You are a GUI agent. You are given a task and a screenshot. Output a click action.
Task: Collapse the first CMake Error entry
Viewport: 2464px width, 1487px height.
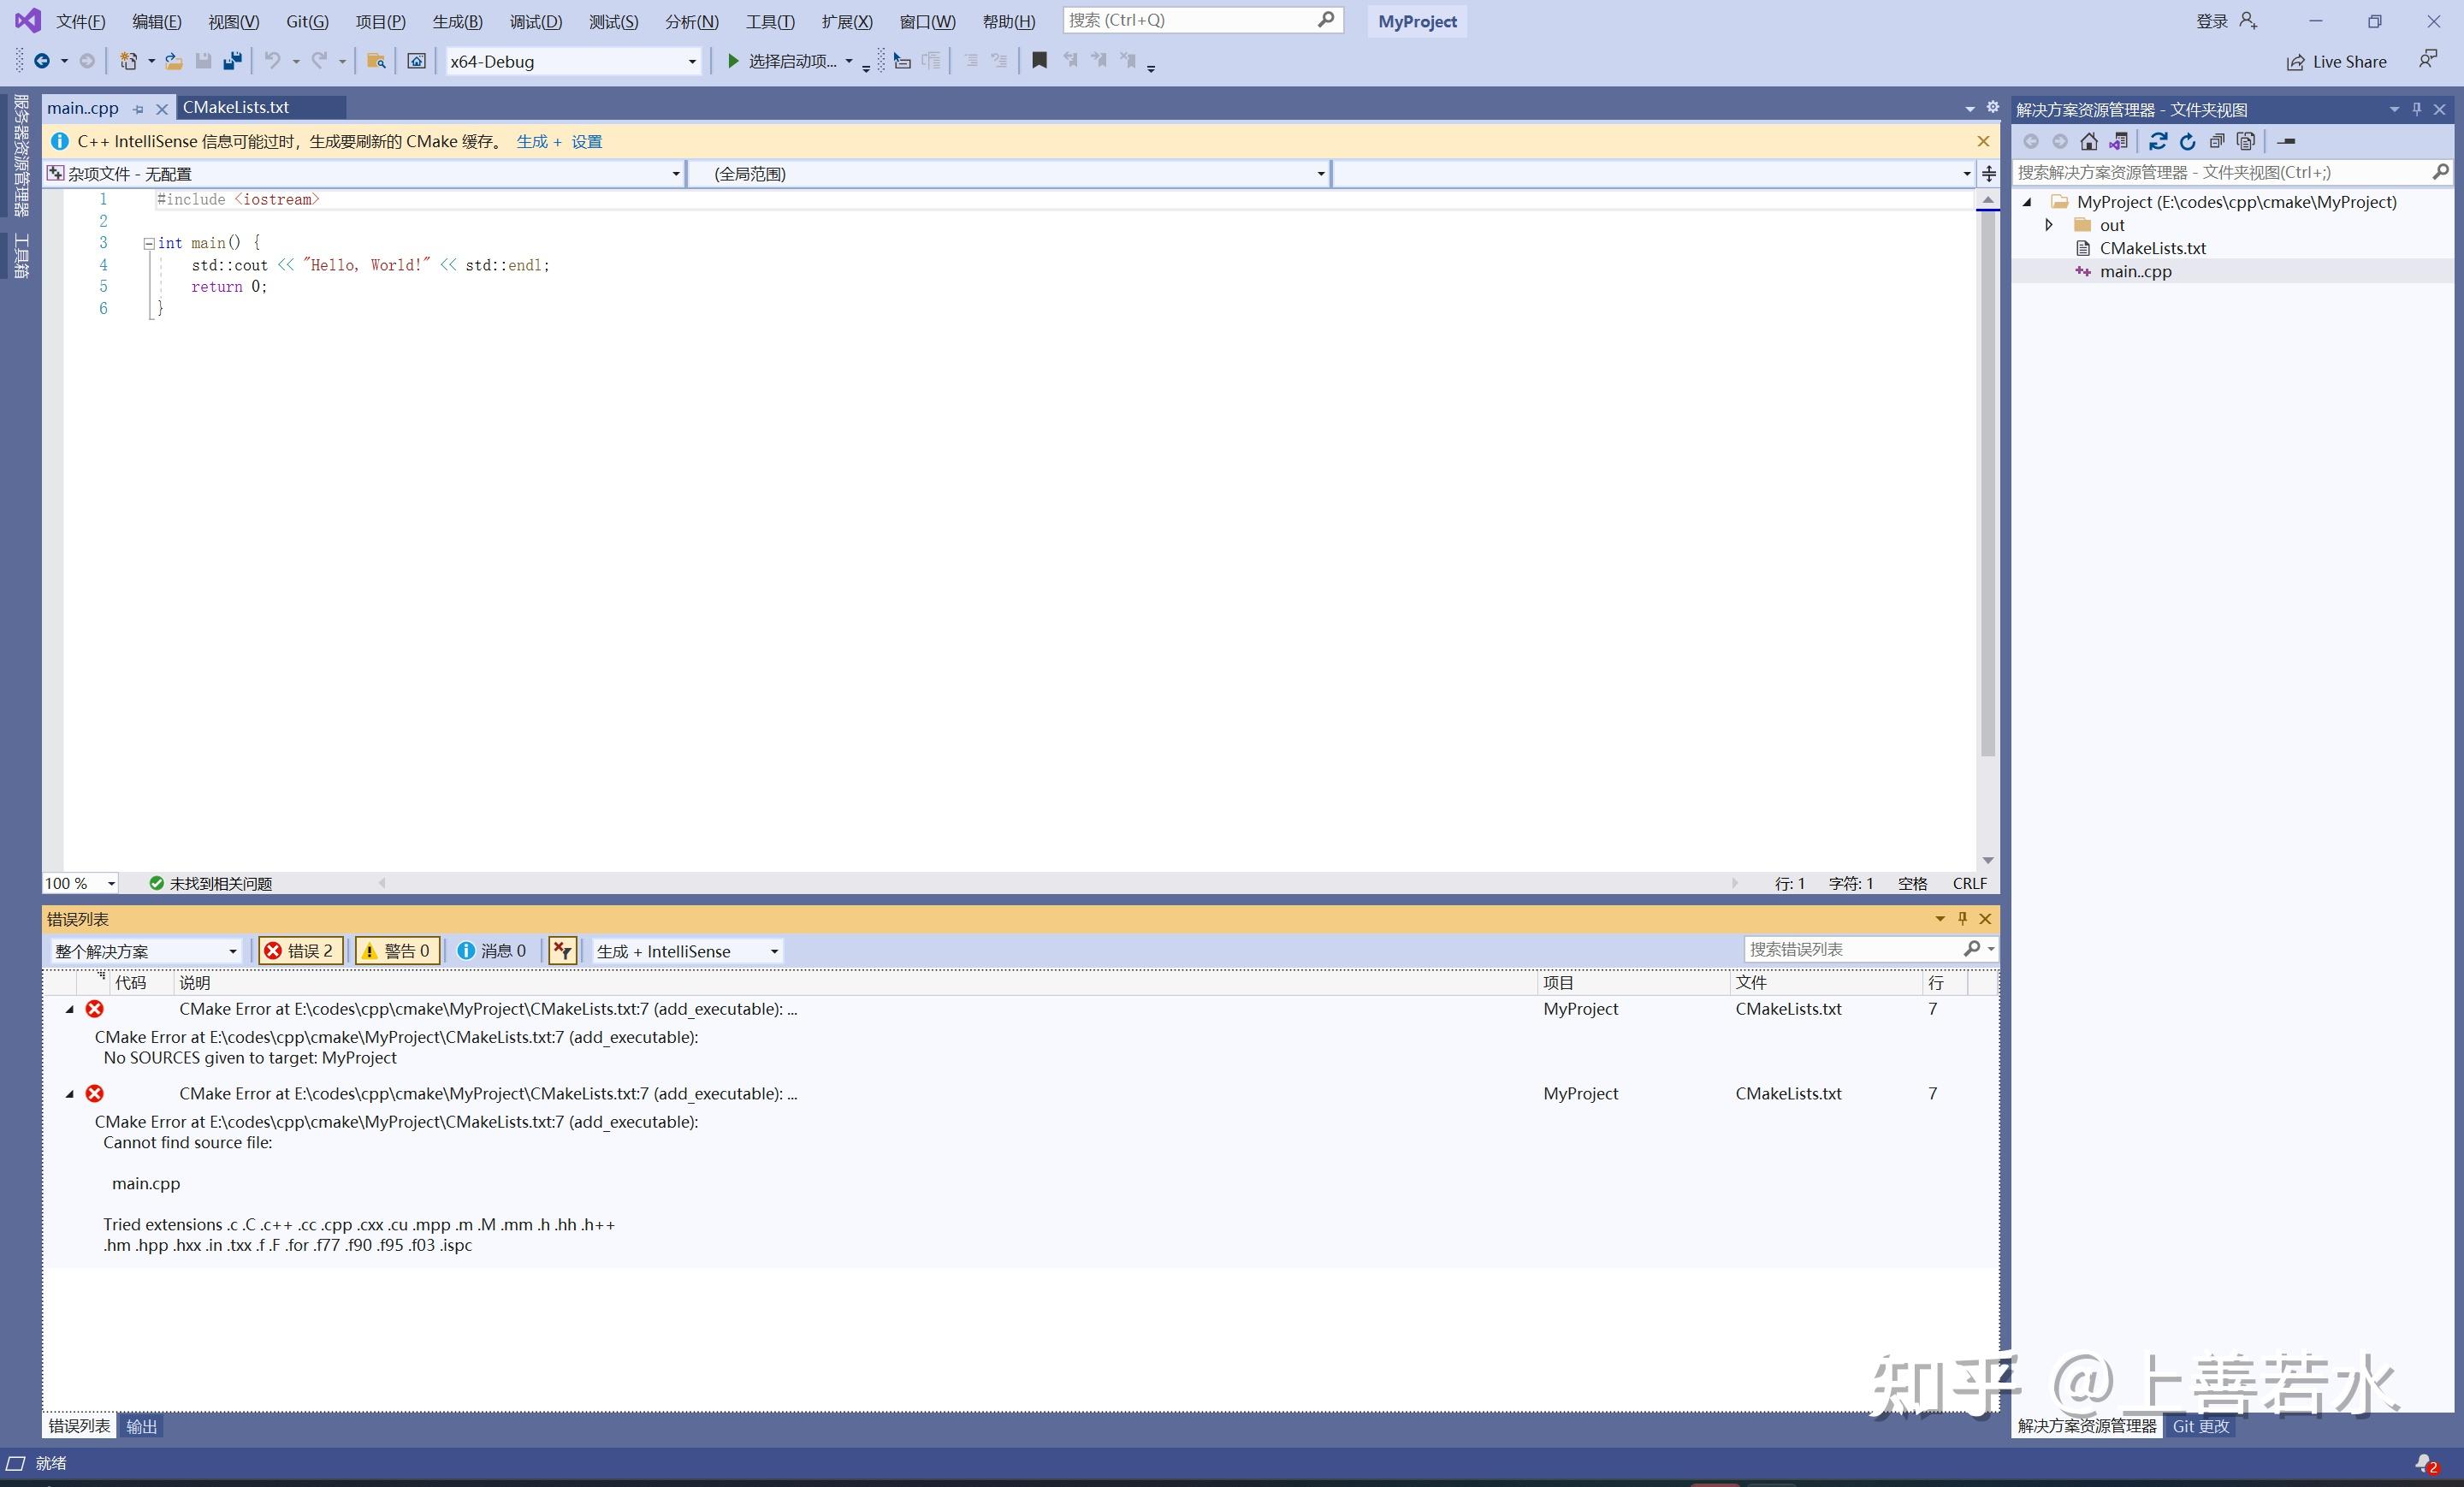[x=69, y=1009]
